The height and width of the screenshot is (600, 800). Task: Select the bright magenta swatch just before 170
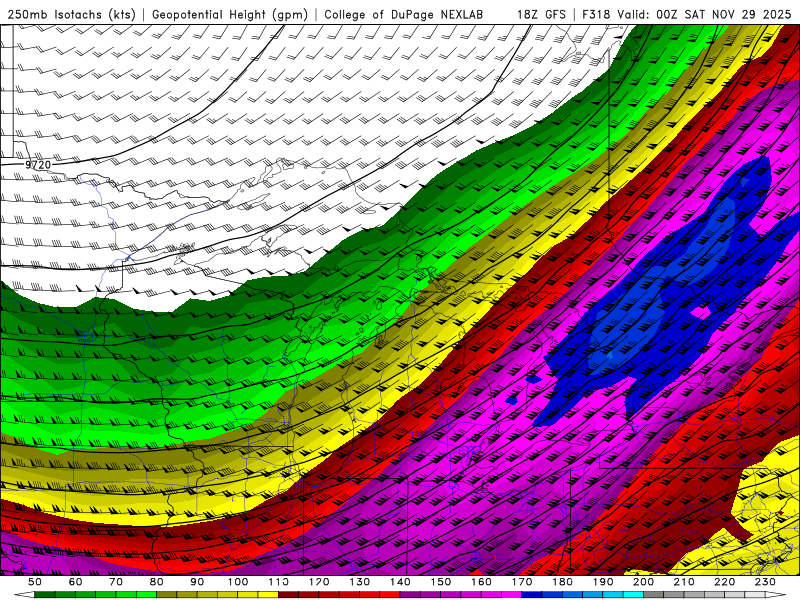pos(511,595)
